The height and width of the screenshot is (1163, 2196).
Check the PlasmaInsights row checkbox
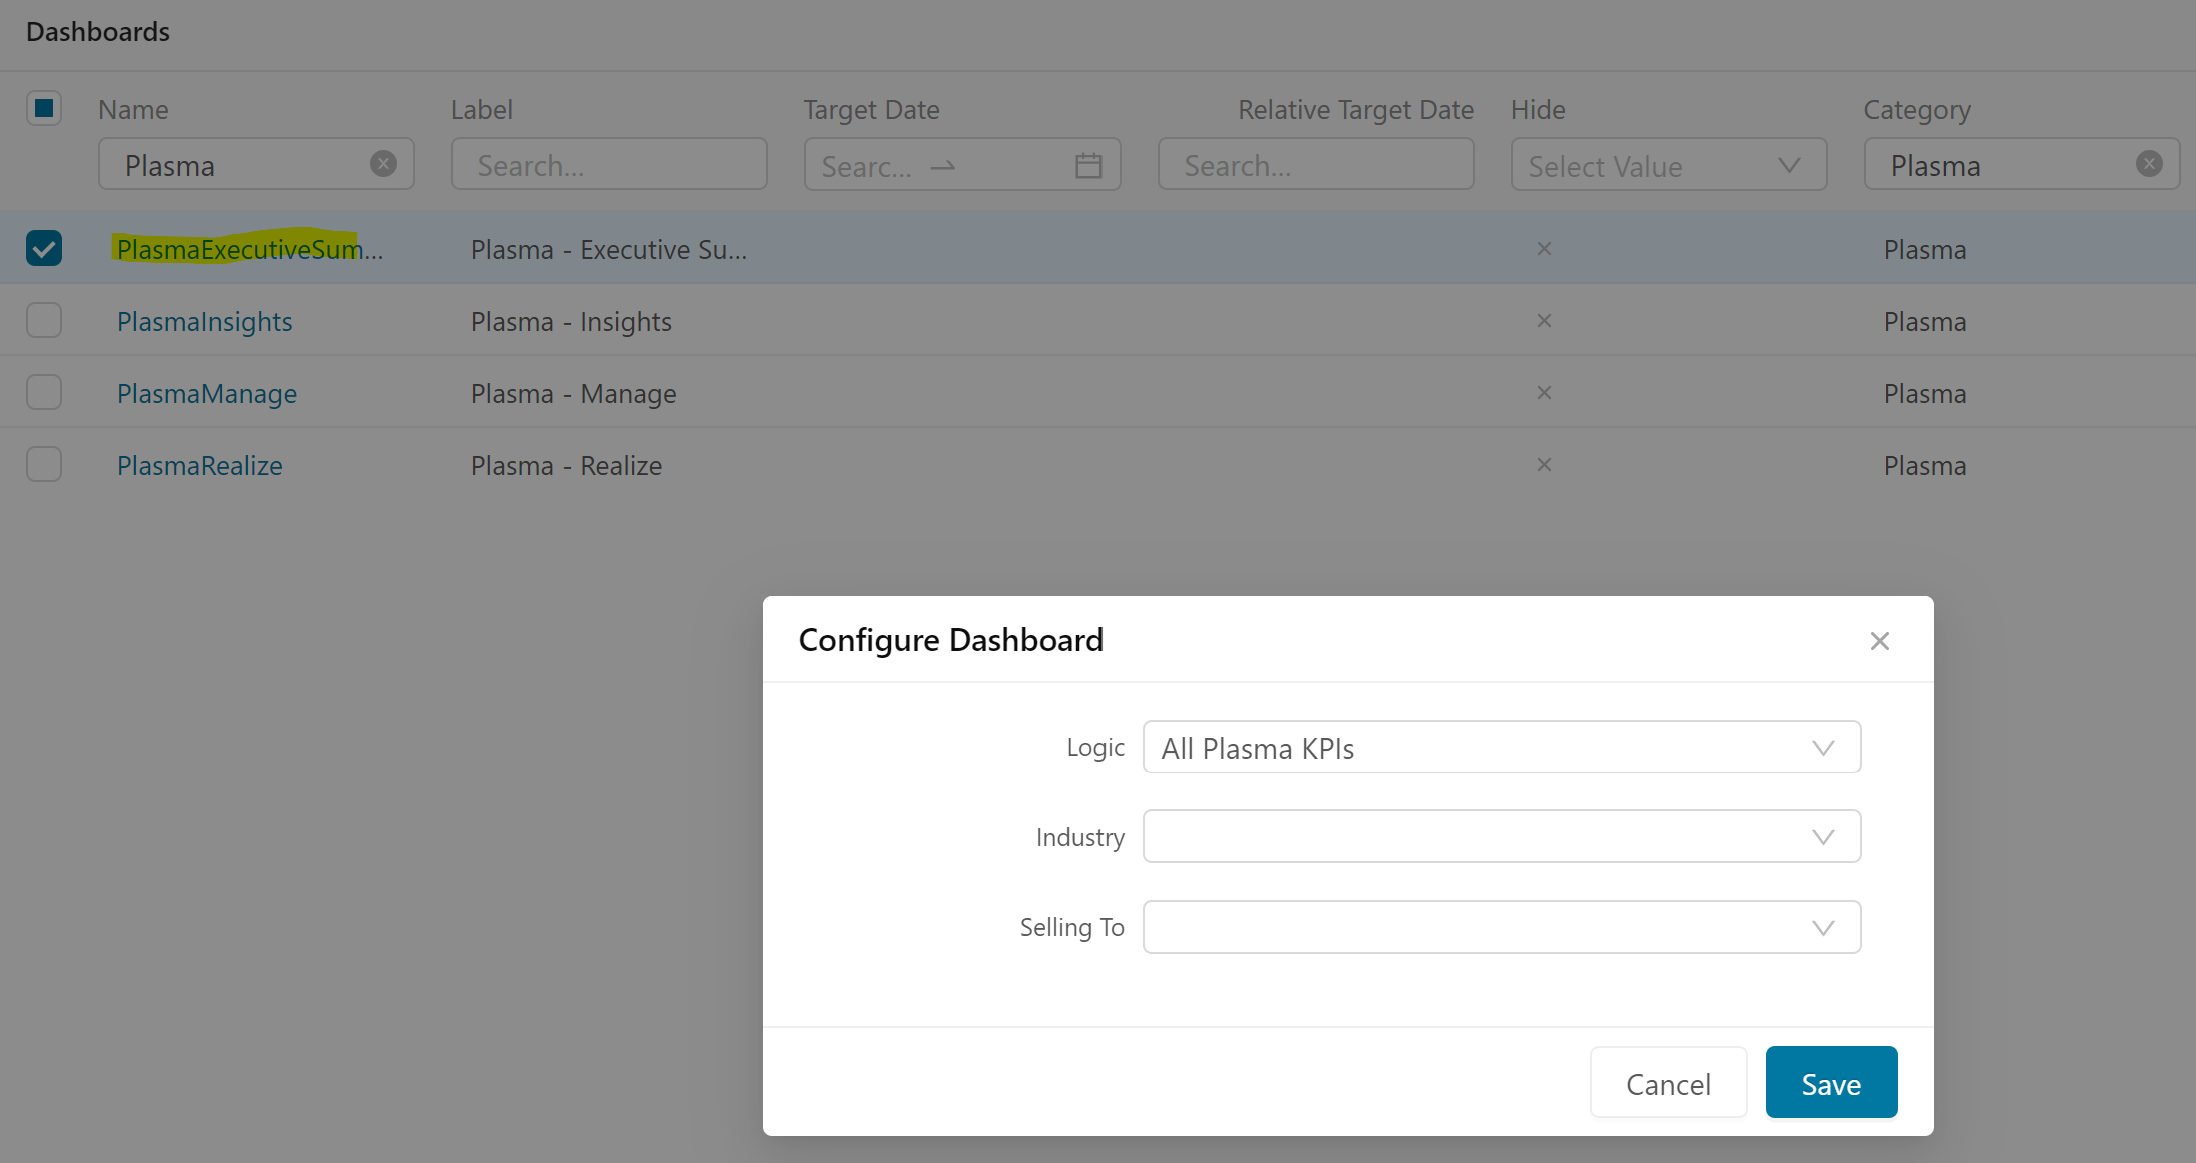[44, 321]
